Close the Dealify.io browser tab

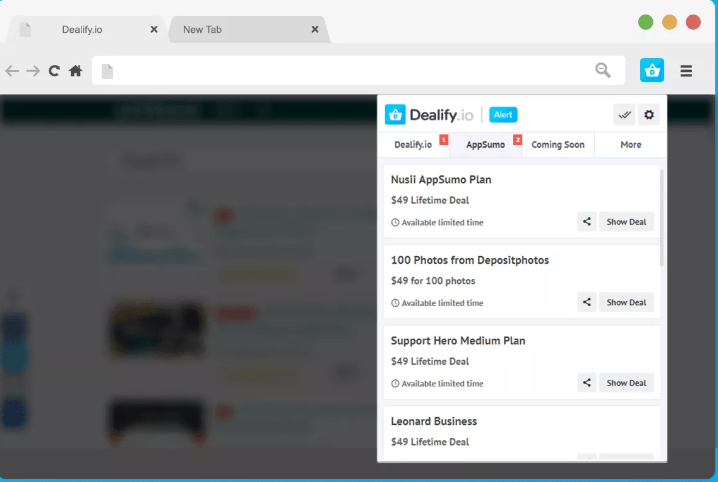point(154,29)
